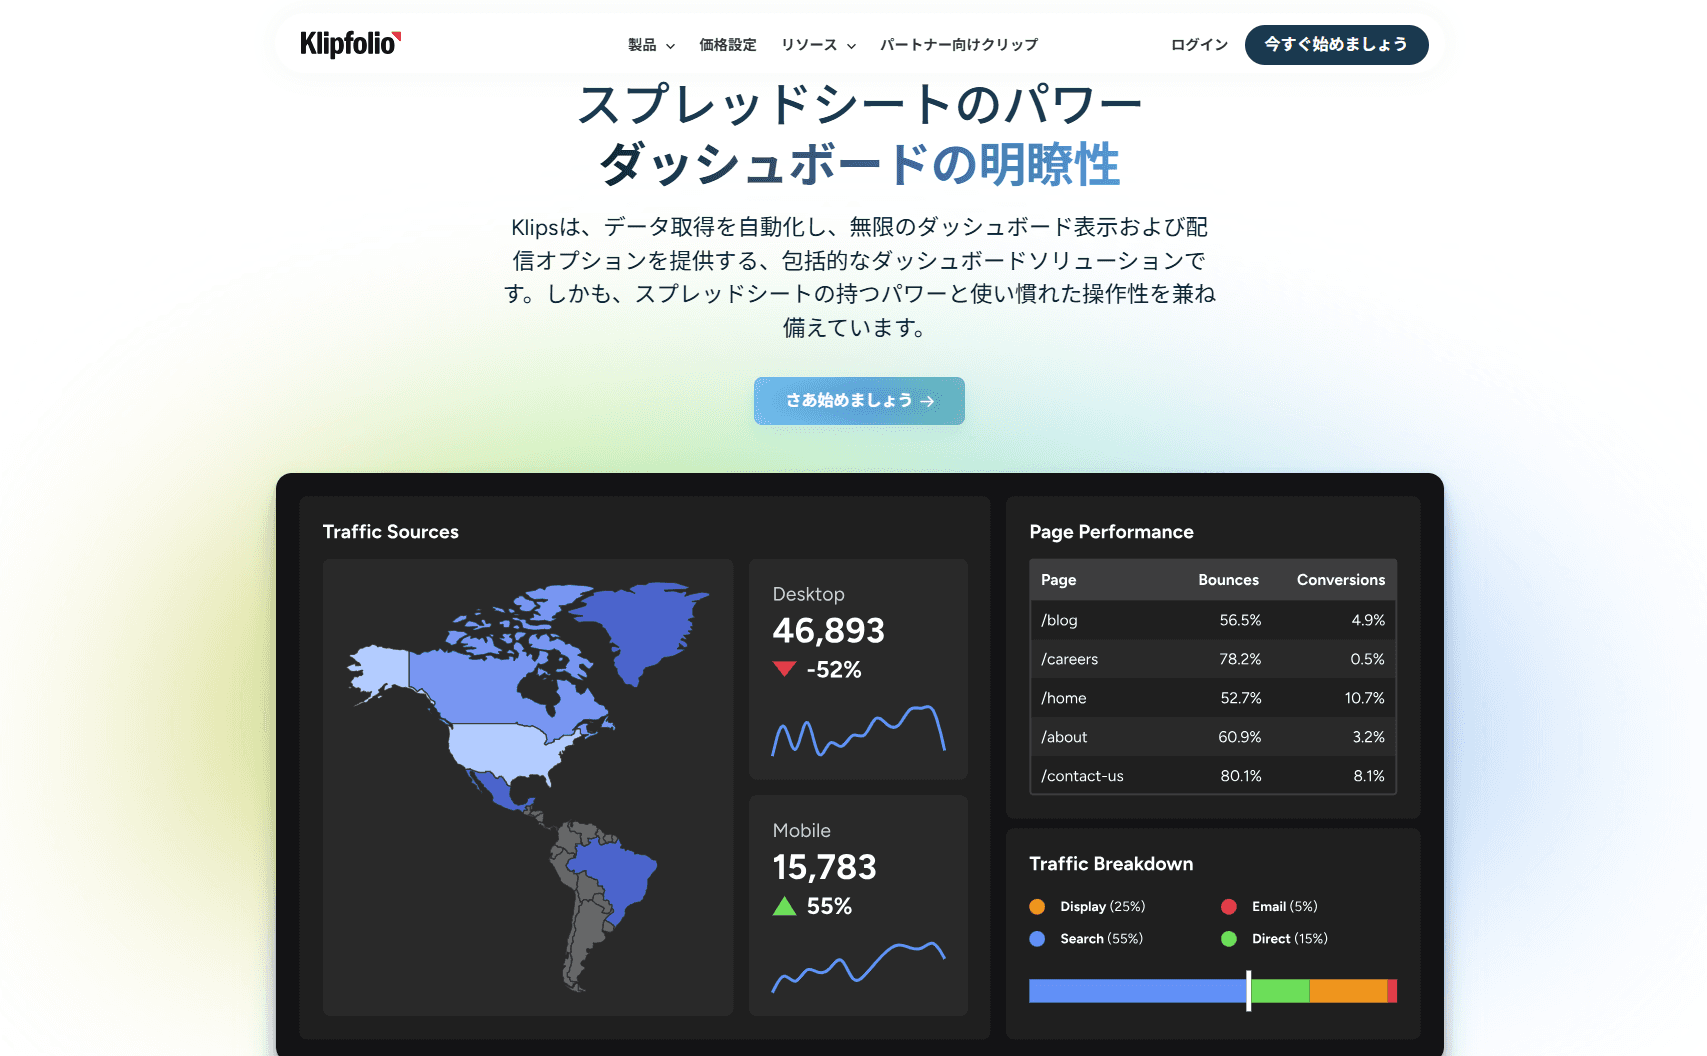Image resolution: width=1707 pixels, height=1056 pixels.
Task: Click the green Direct legend dot
Action: tap(1229, 939)
